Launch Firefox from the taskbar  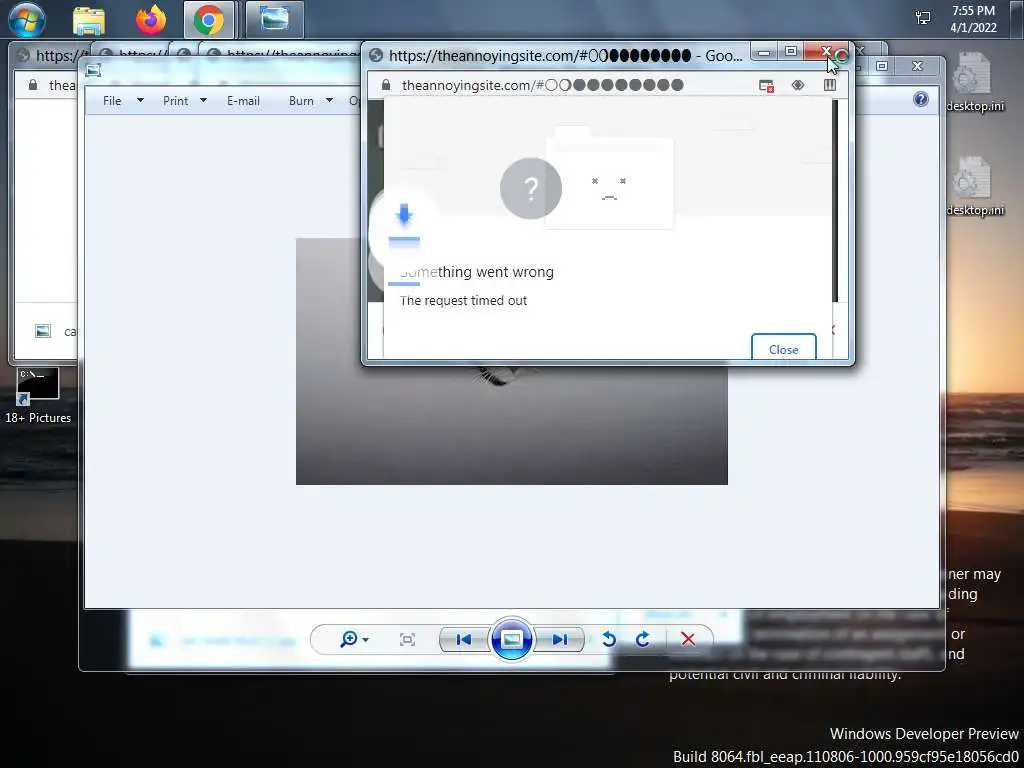tap(150, 20)
